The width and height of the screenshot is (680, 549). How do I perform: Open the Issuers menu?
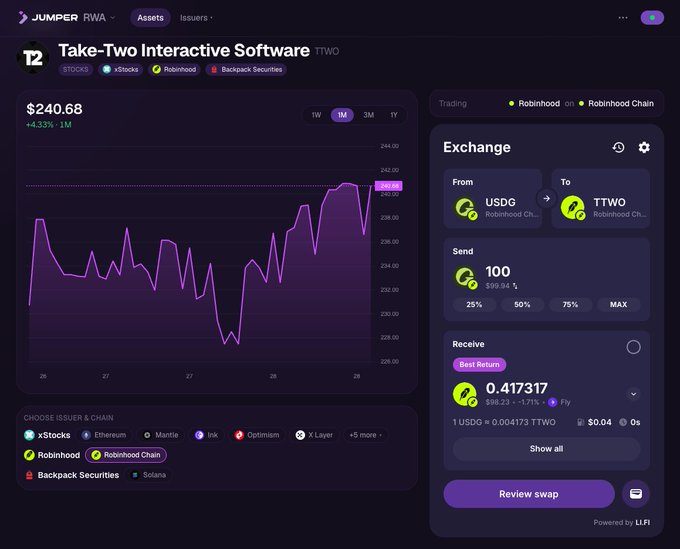pos(196,18)
